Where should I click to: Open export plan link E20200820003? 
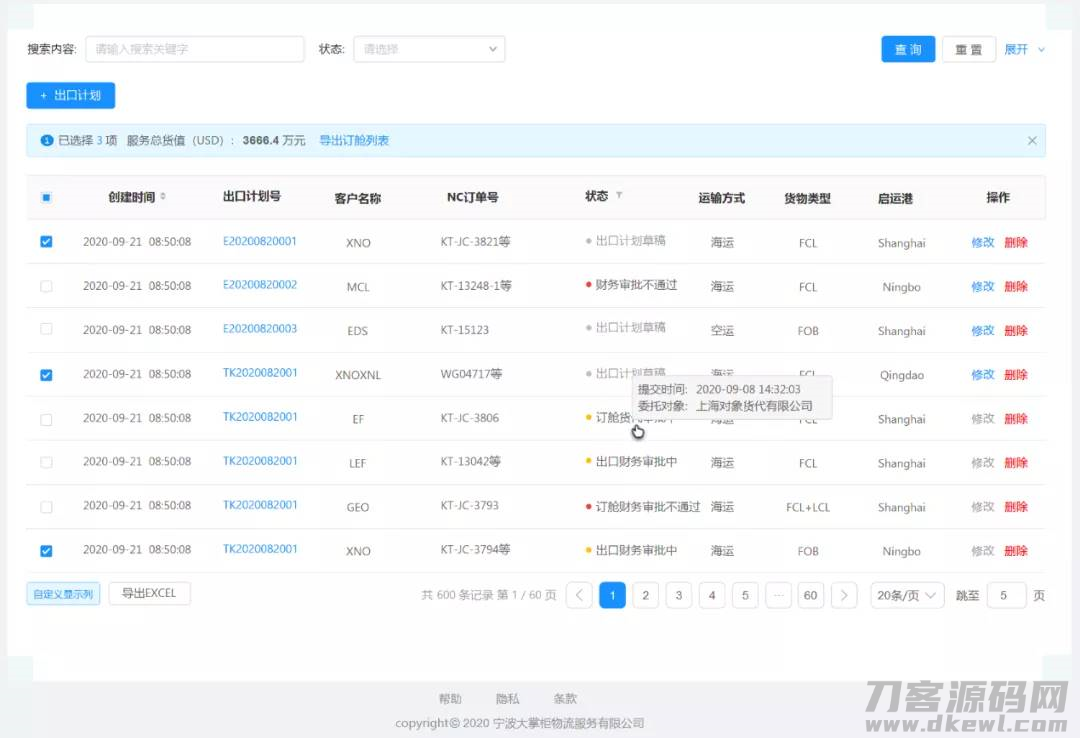coord(260,329)
